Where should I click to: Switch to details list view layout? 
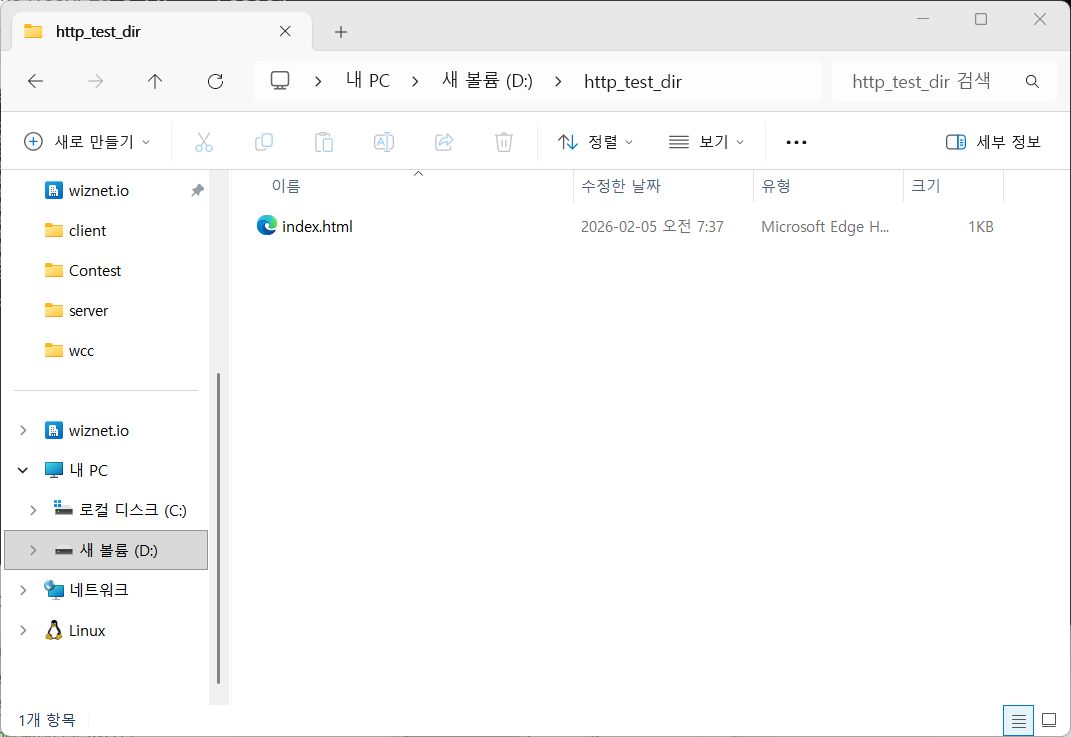point(1018,719)
